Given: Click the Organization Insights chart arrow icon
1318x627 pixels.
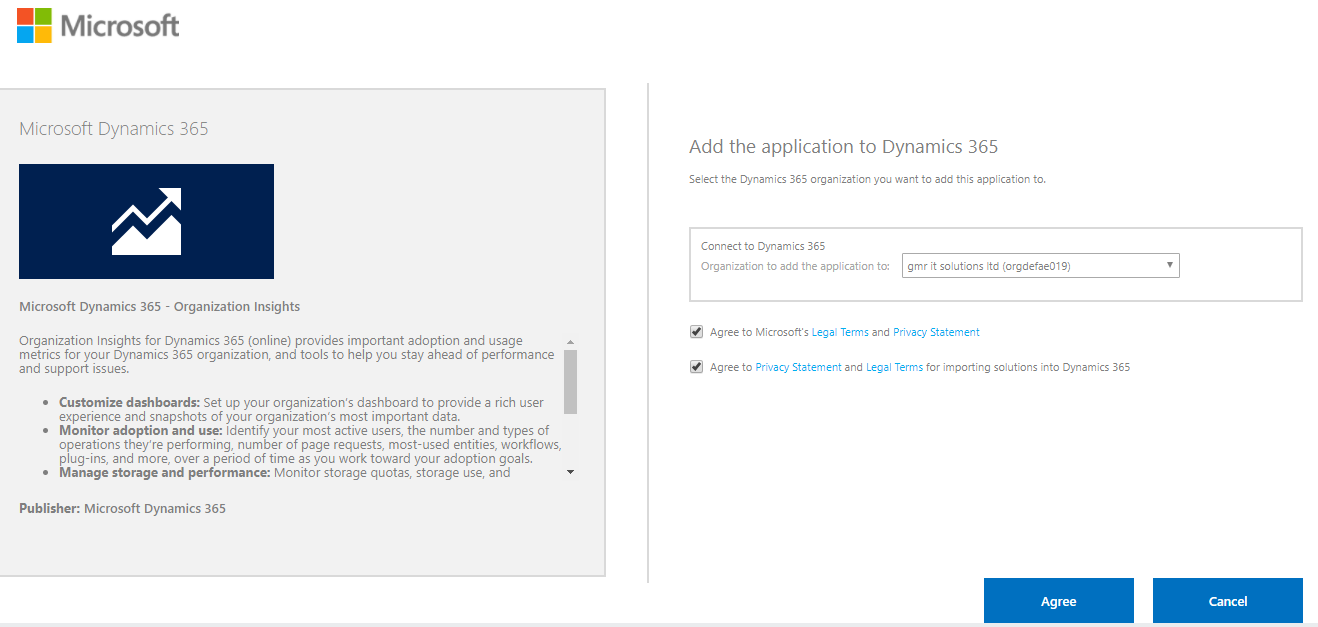Looking at the screenshot, I should coord(146,221).
